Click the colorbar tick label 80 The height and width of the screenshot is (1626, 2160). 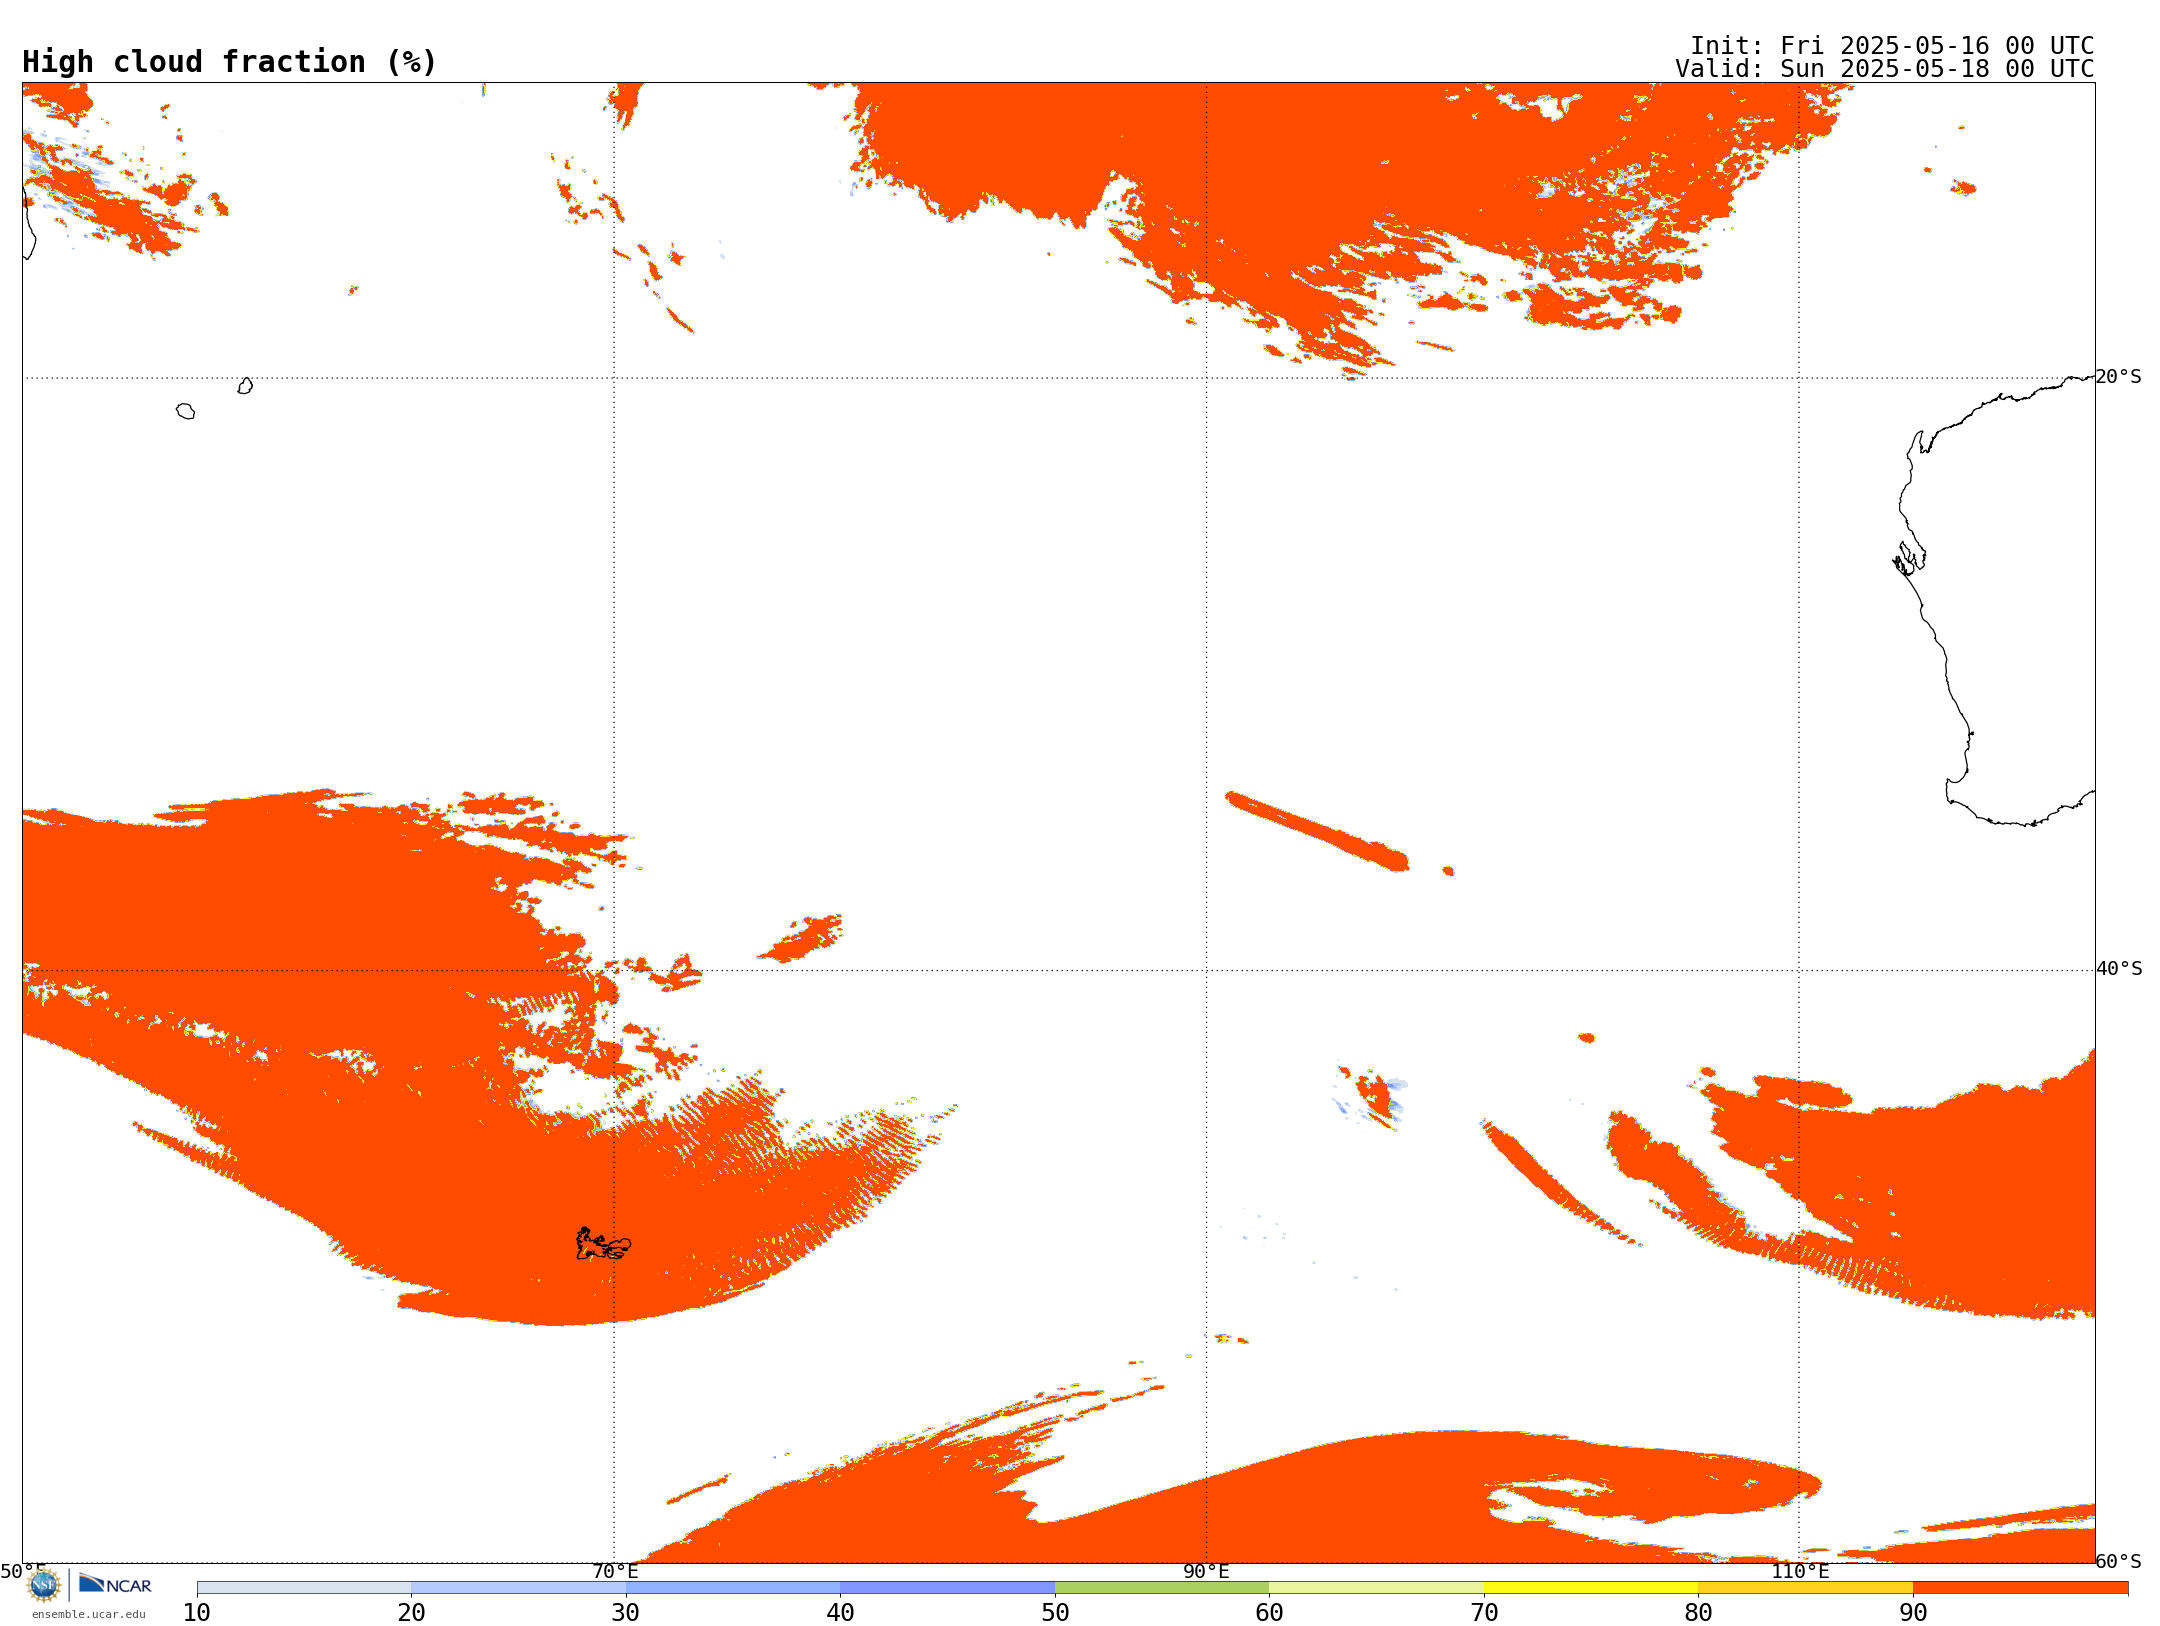click(1698, 1612)
